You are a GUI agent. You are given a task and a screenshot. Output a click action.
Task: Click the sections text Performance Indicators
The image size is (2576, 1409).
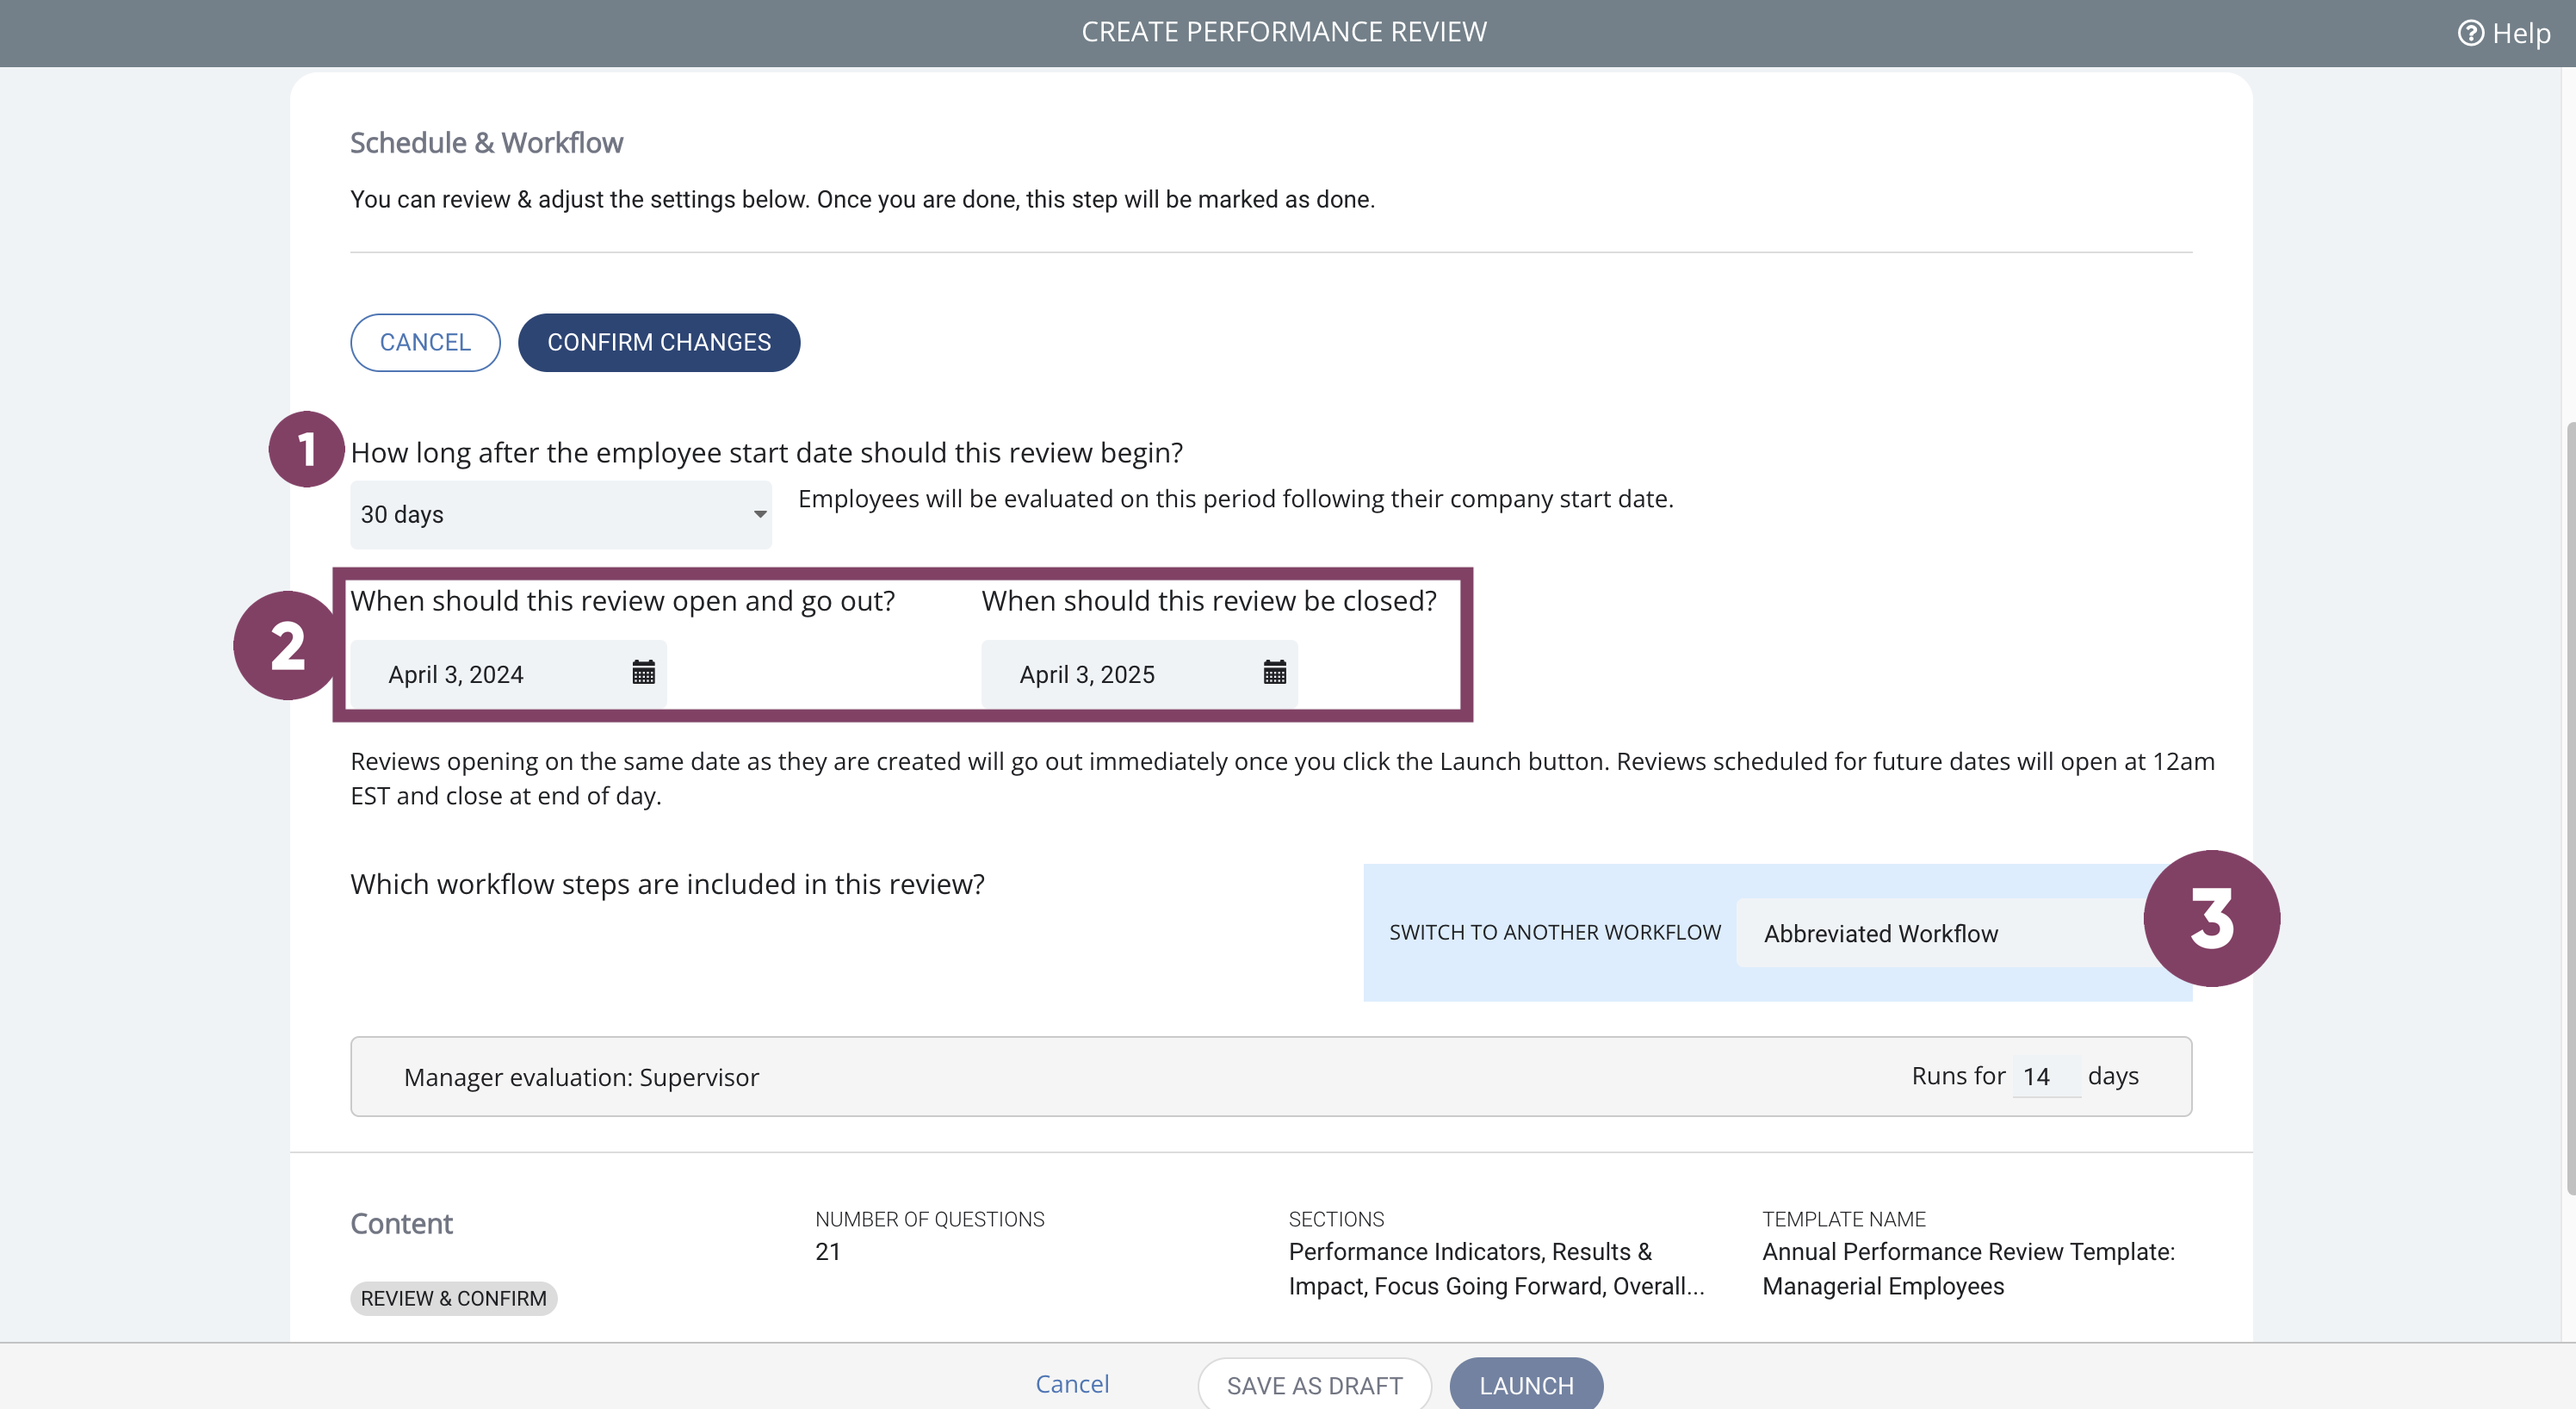pos(1496,1268)
